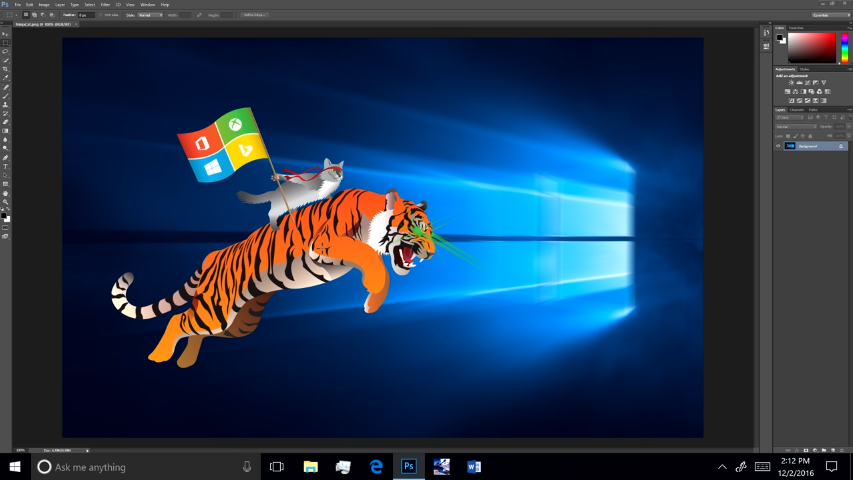The image size is (853, 480).
Task: Switch to the Channels tab
Action: tap(797, 110)
